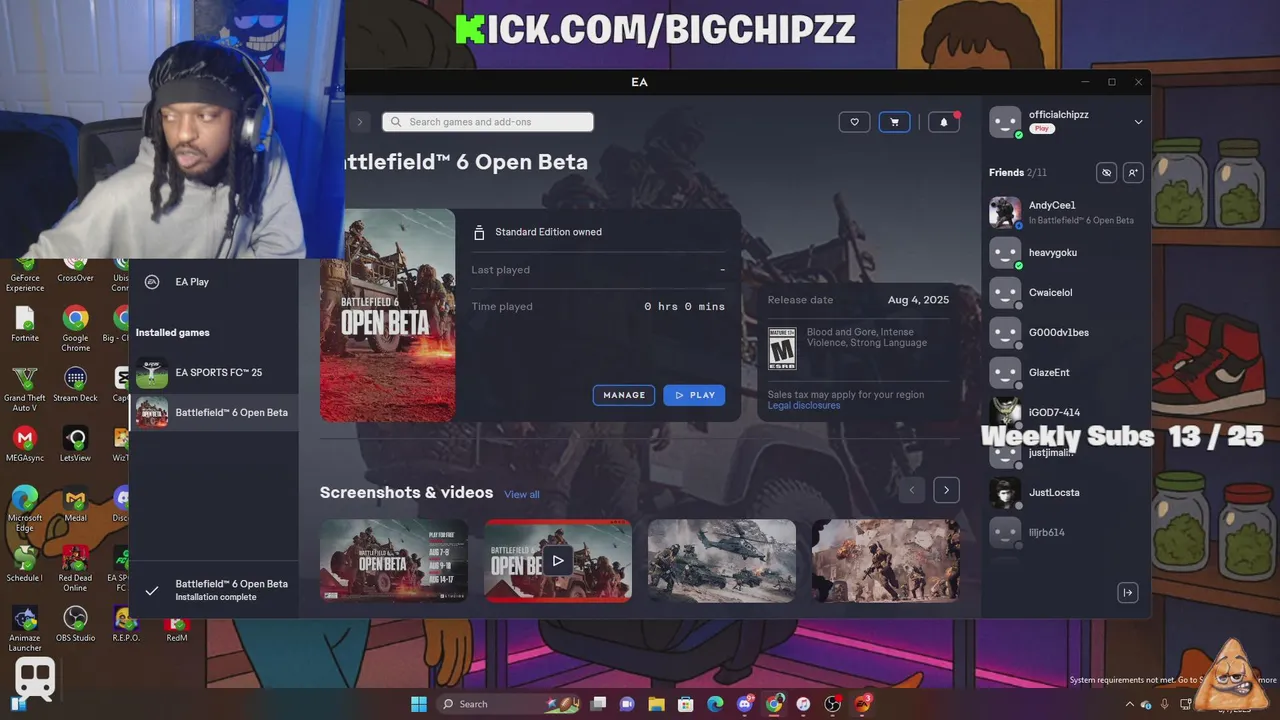Click the forward navigation arrow
This screenshot has width=1280, height=720.
360,122
